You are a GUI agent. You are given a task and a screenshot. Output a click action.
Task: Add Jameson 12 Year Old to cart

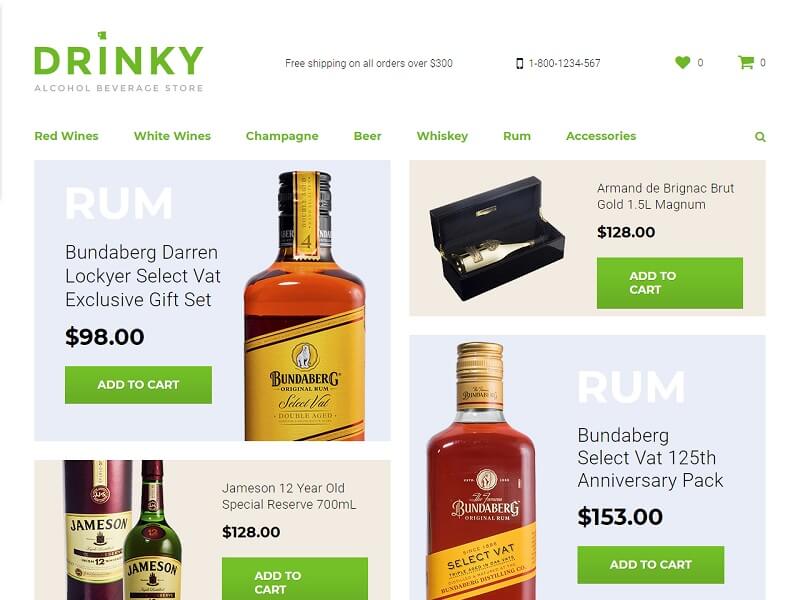(295, 579)
